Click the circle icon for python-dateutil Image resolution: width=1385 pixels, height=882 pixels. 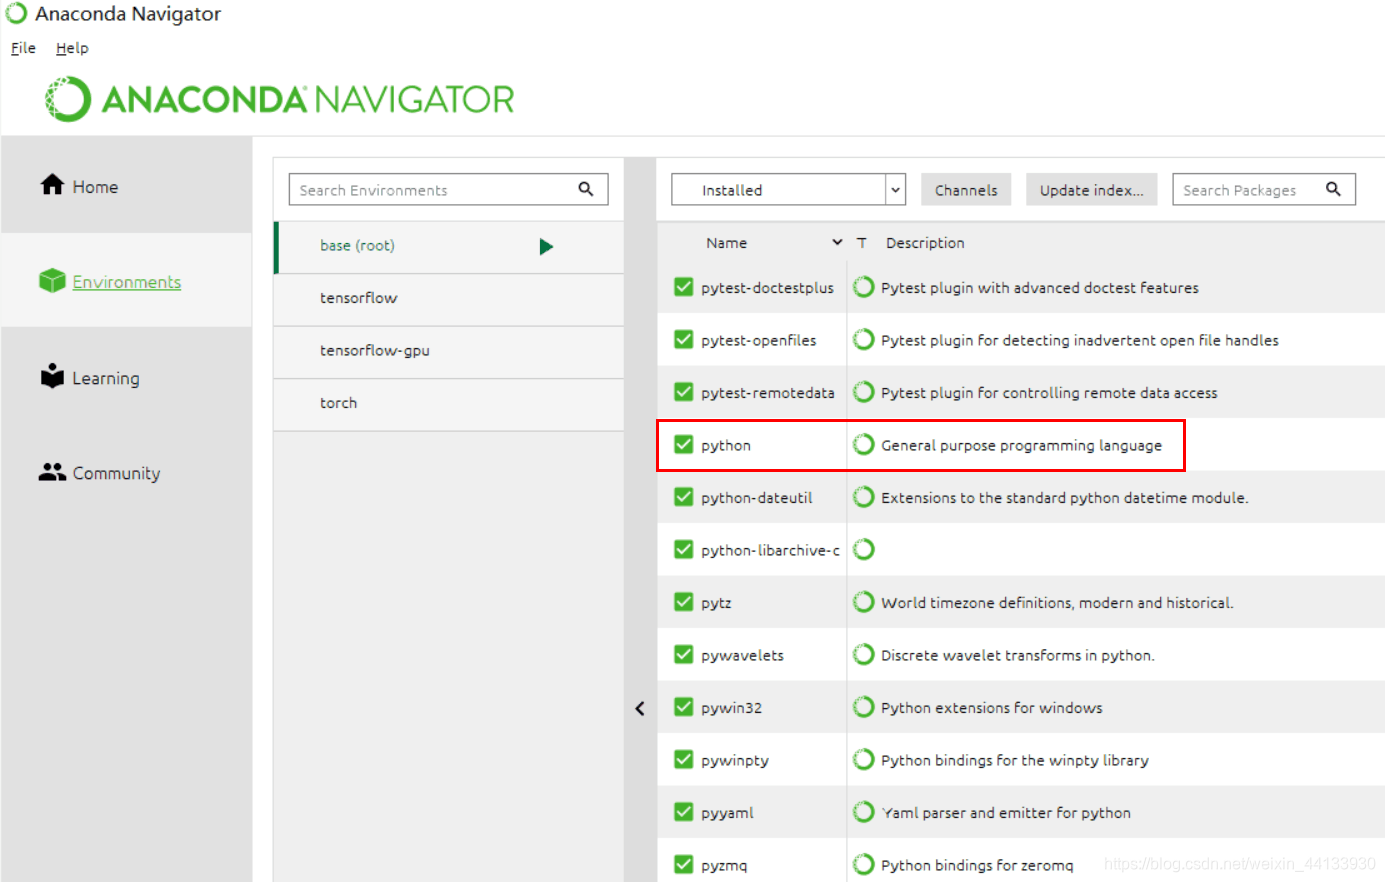click(x=864, y=497)
